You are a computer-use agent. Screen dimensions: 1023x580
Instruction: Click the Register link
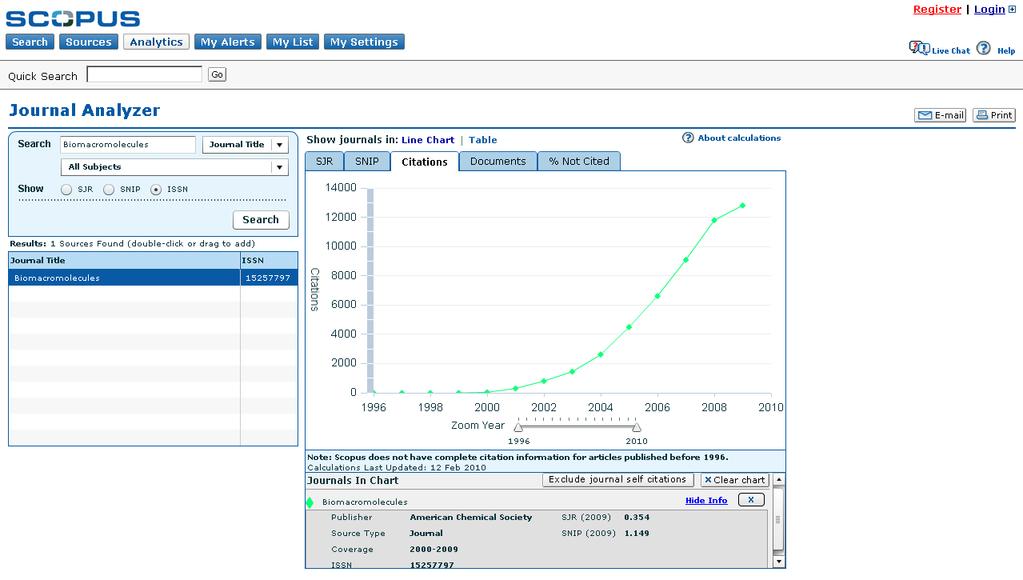click(x=937, y=9)
